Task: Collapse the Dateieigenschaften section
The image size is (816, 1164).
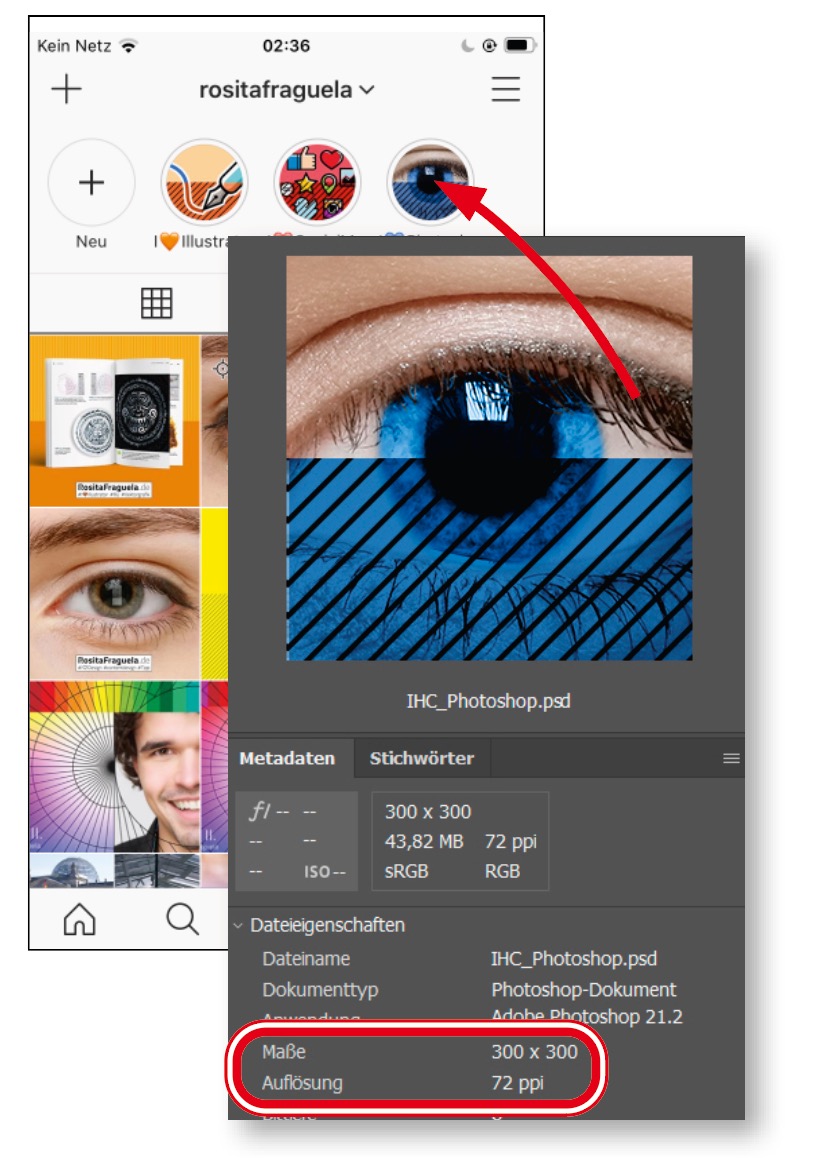Action: click(x=238, y=926)
